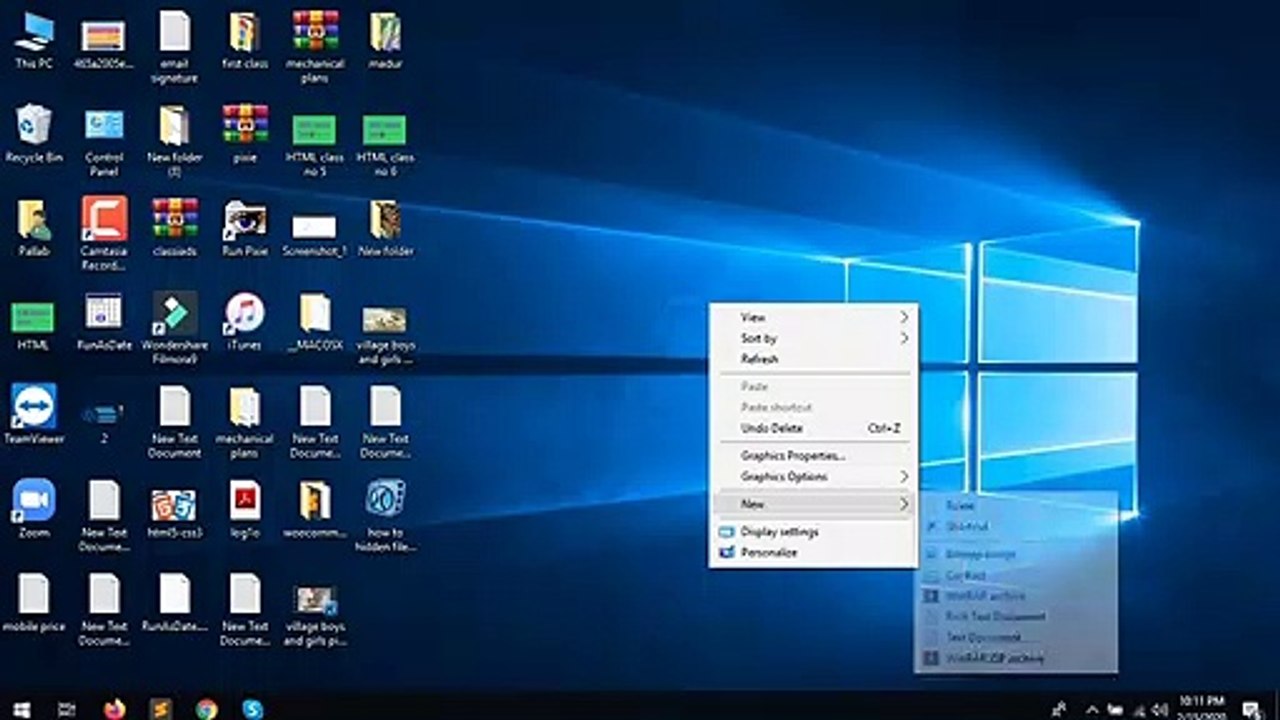This screenshot has height=720, width=1280.
Task: Open Graphics Properties from context menu
Action: tap(813, 455)
